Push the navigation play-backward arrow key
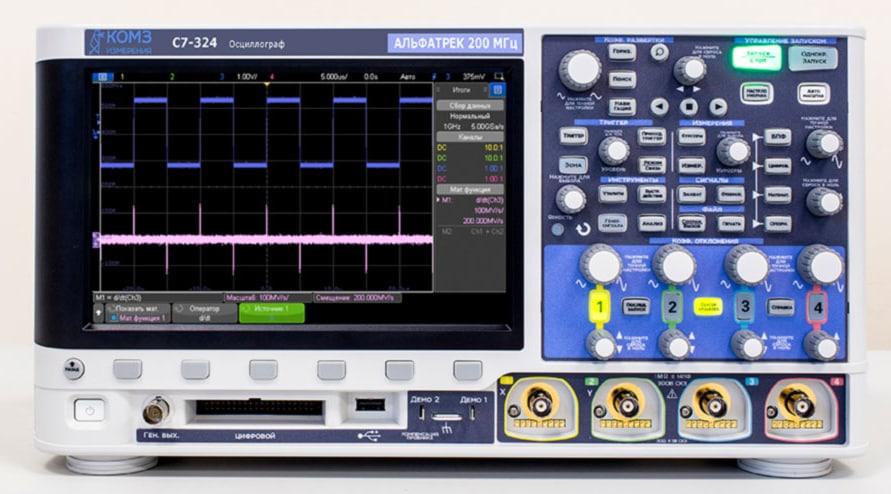This screenshot has width=891, height=494. click(659, 106)
